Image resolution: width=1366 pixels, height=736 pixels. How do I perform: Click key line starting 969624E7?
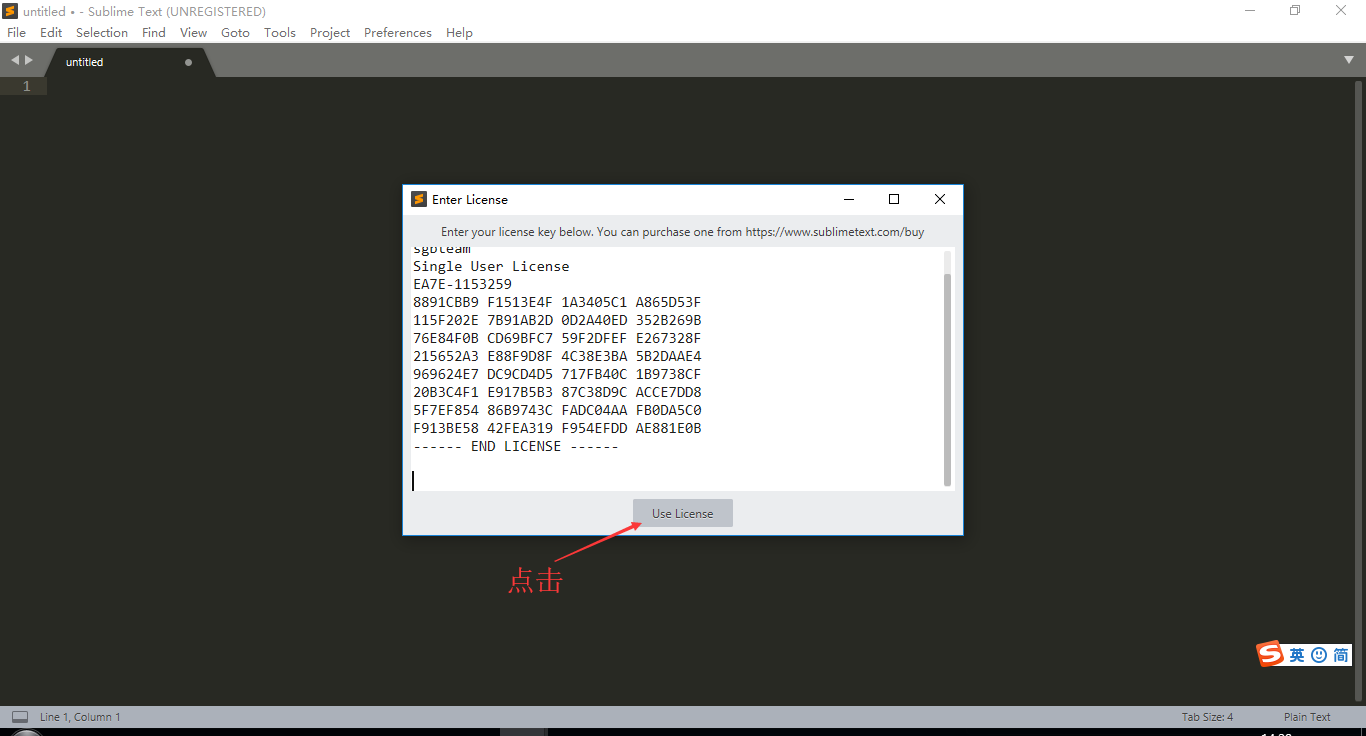click(557, 374)
